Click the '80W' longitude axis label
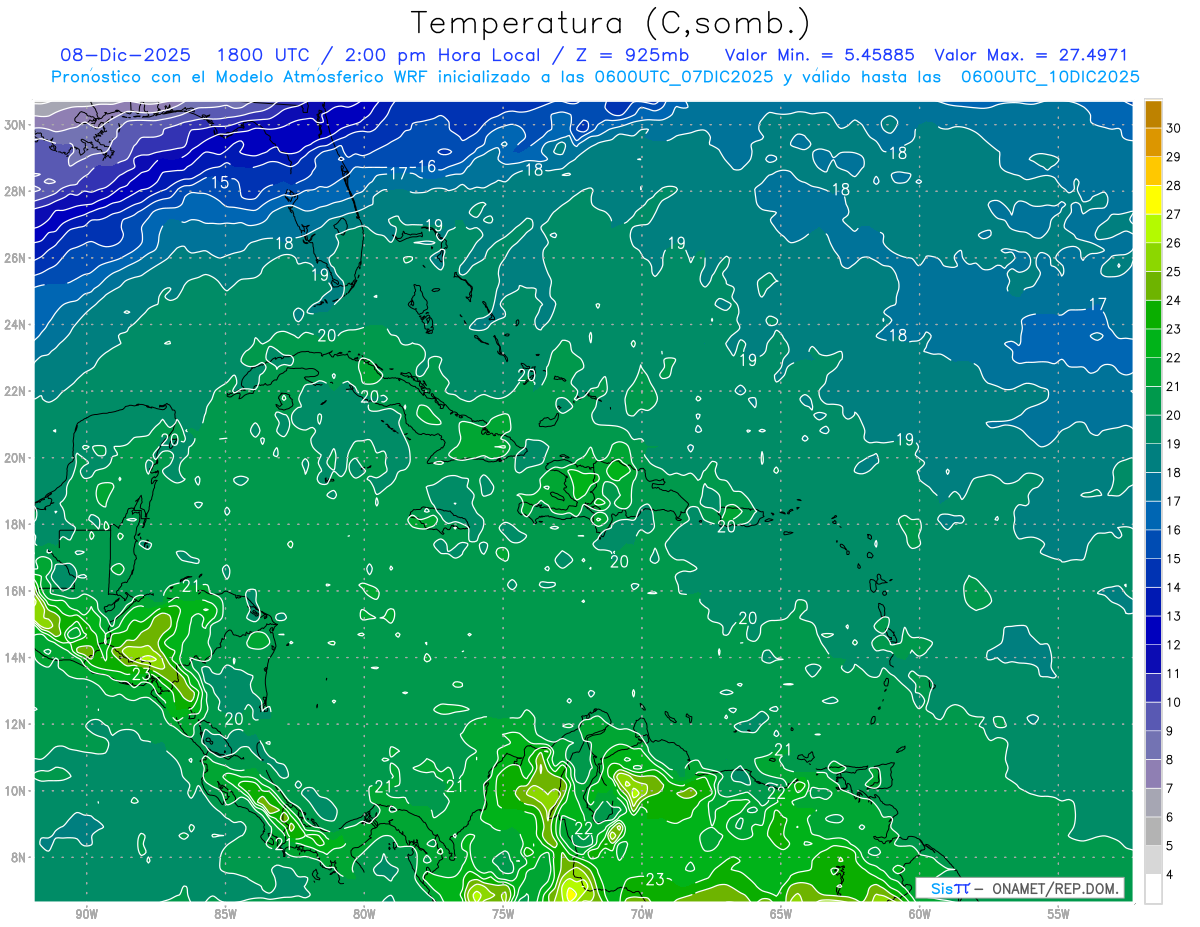This screenshot has width=1200, height=927. (x=364, y=914)
